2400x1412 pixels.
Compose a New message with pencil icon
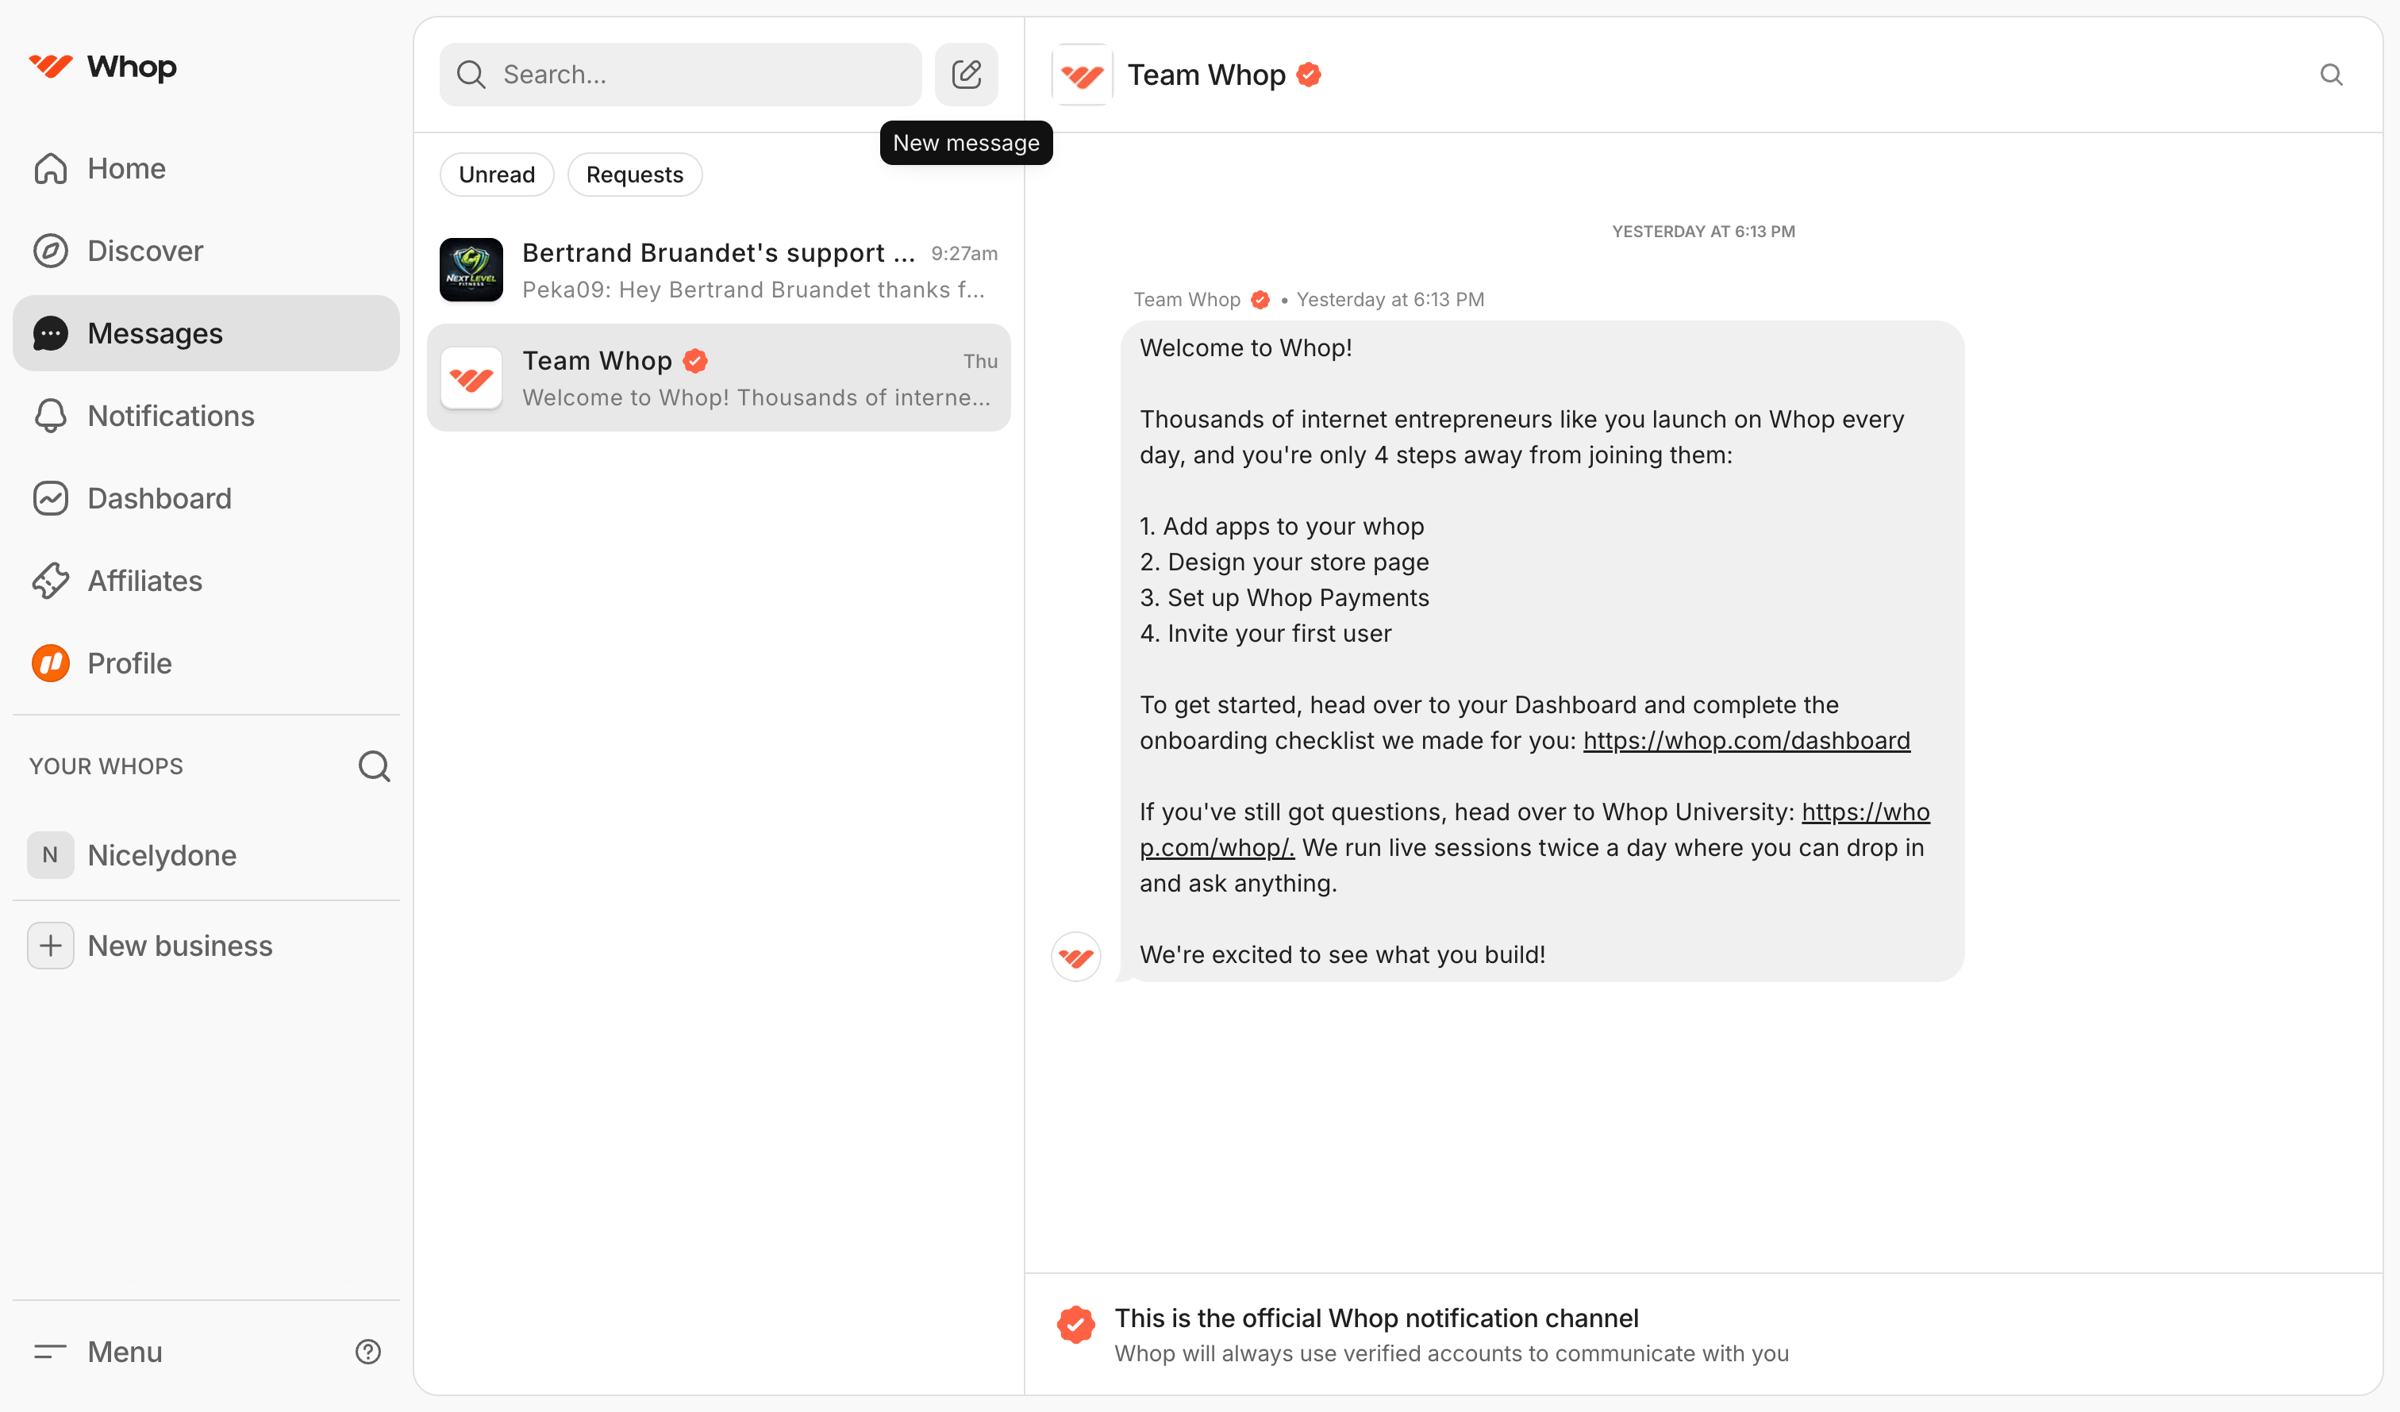click(967, 74)
